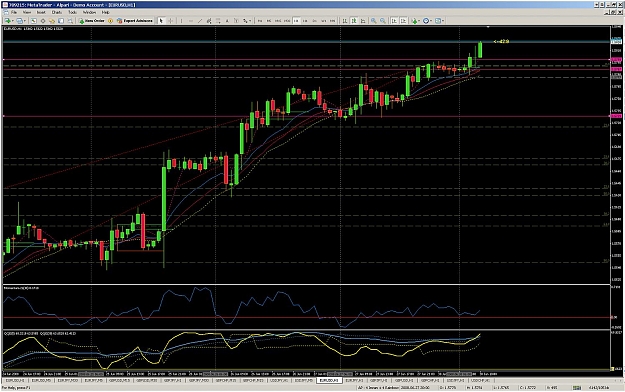
Task: Open the Indicators list icon
Action: (x=415, y=21)
